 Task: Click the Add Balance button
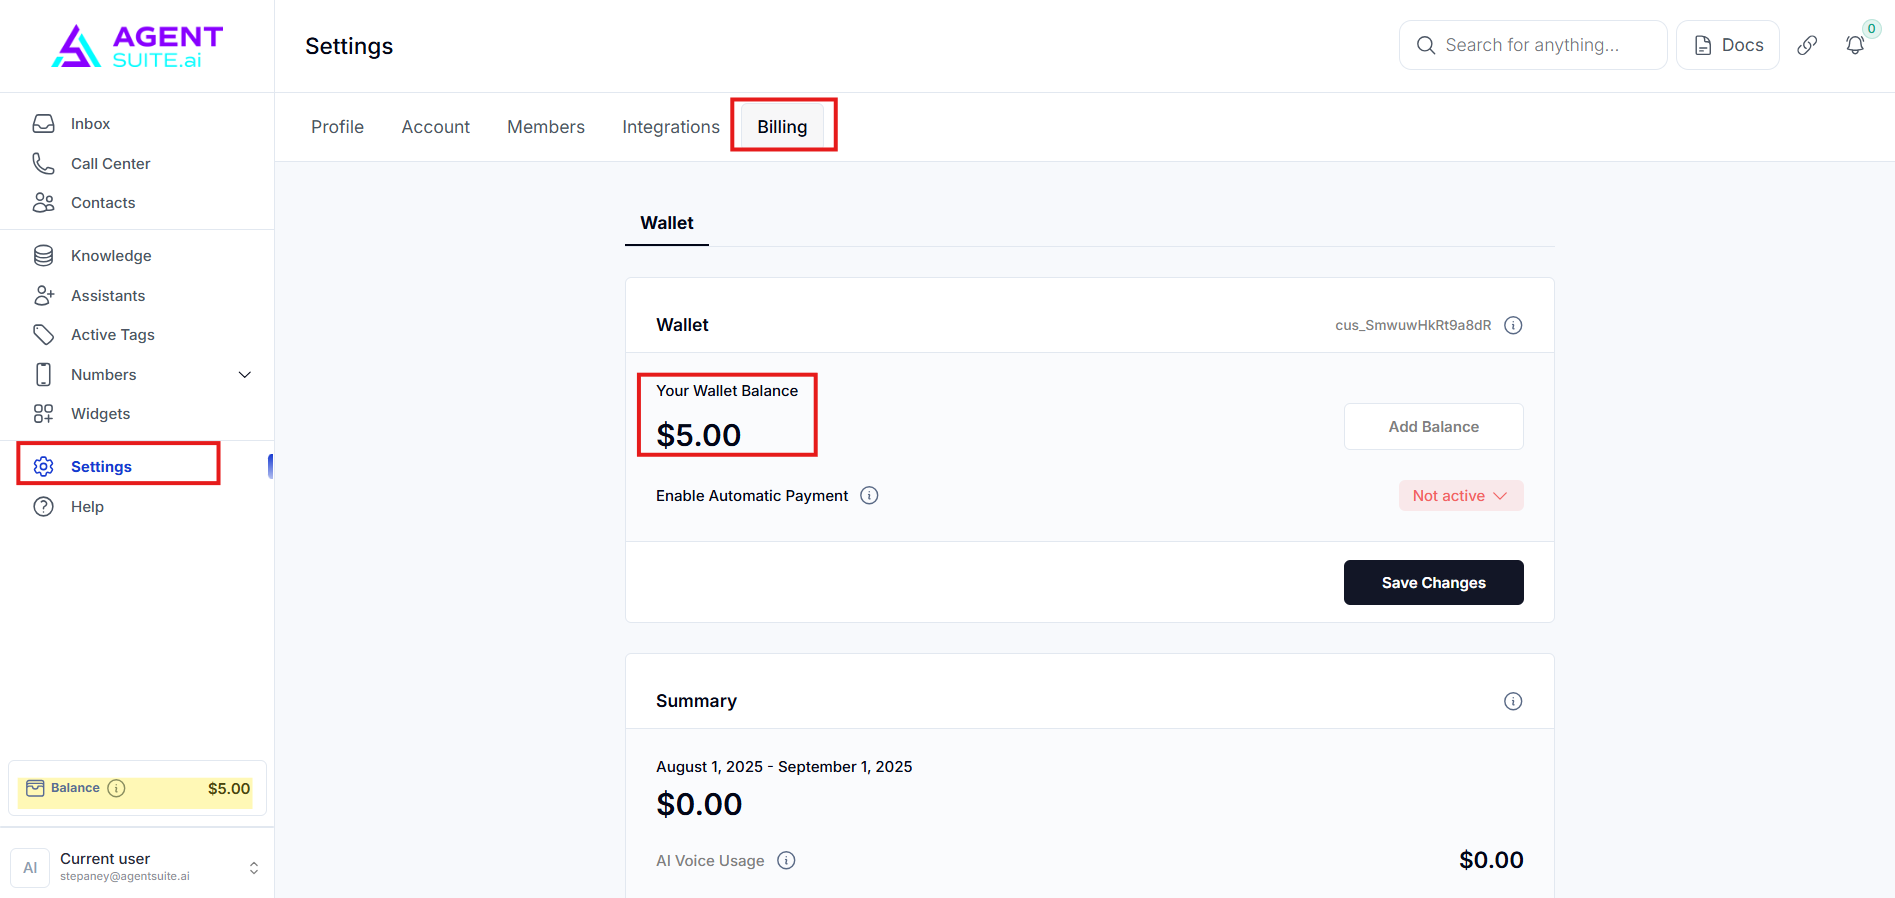(x=1433, y=427)
